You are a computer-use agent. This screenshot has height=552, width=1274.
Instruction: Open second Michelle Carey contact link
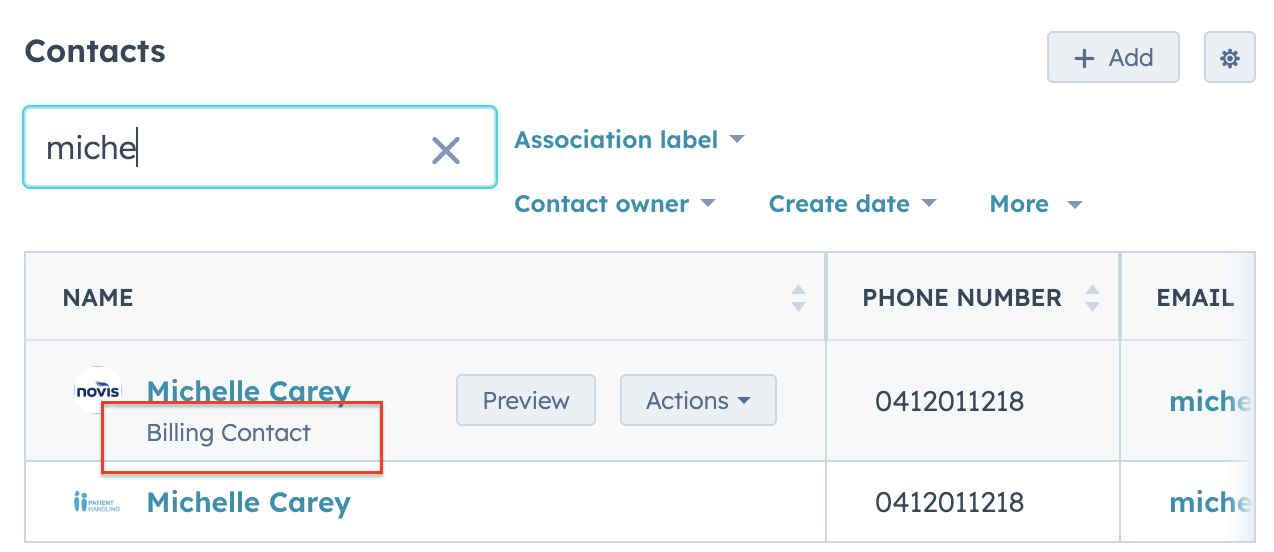248,502
